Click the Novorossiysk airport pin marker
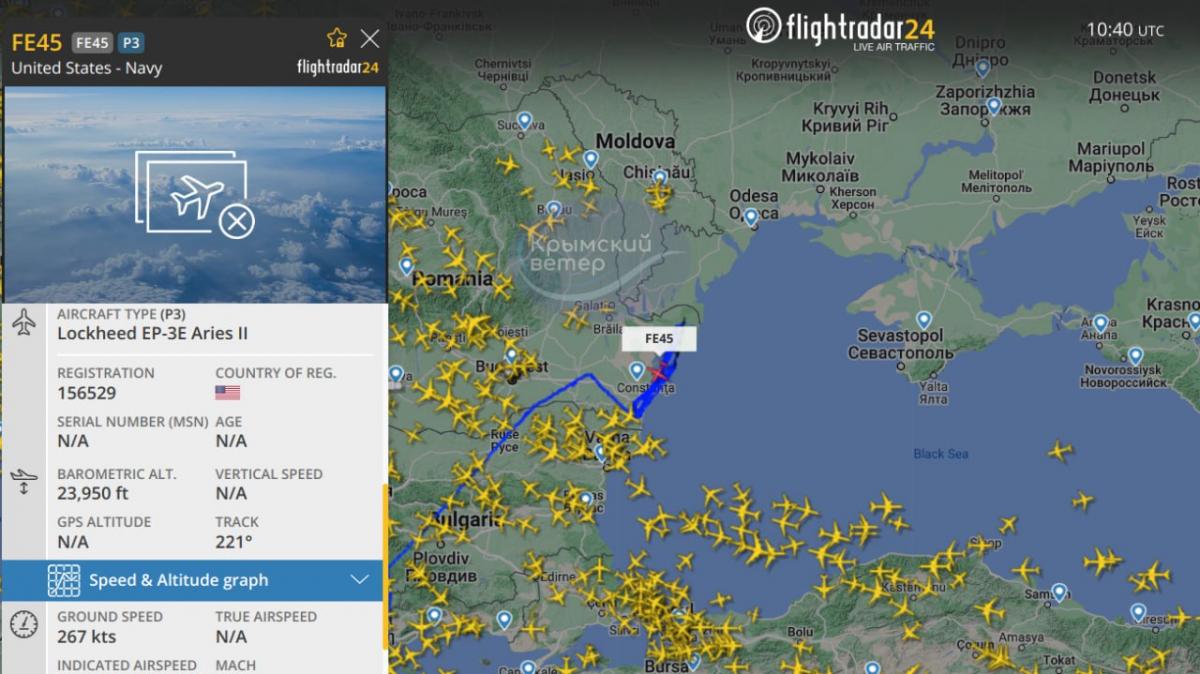1200x674 pixels. click(1135, 356)
